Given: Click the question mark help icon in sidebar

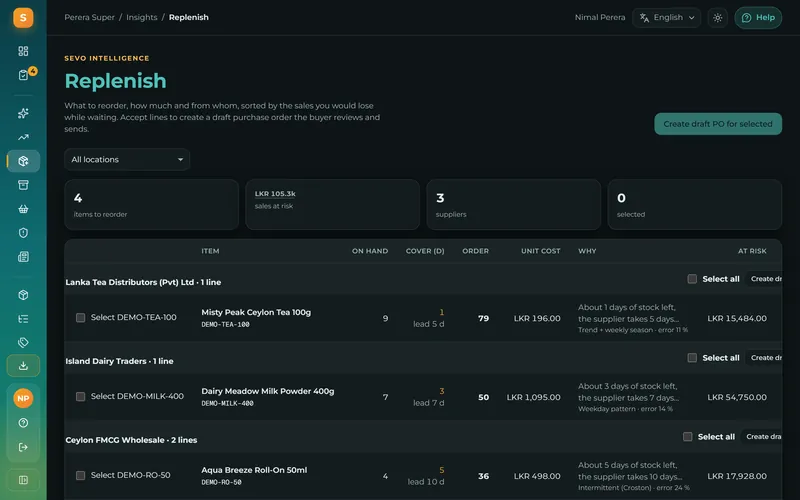Looking at the screenshot, I should tap(23, 423).
